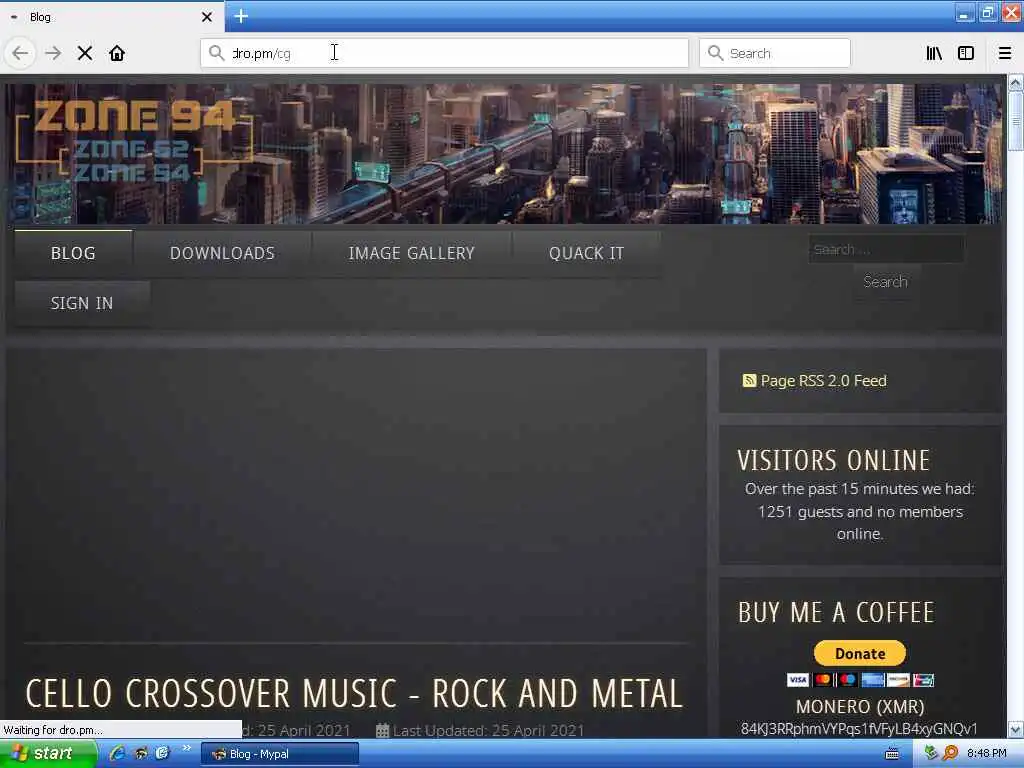Open a new tab with plus button
The width and height of the screenshot is (1024, 768).
tap(241, 16)
